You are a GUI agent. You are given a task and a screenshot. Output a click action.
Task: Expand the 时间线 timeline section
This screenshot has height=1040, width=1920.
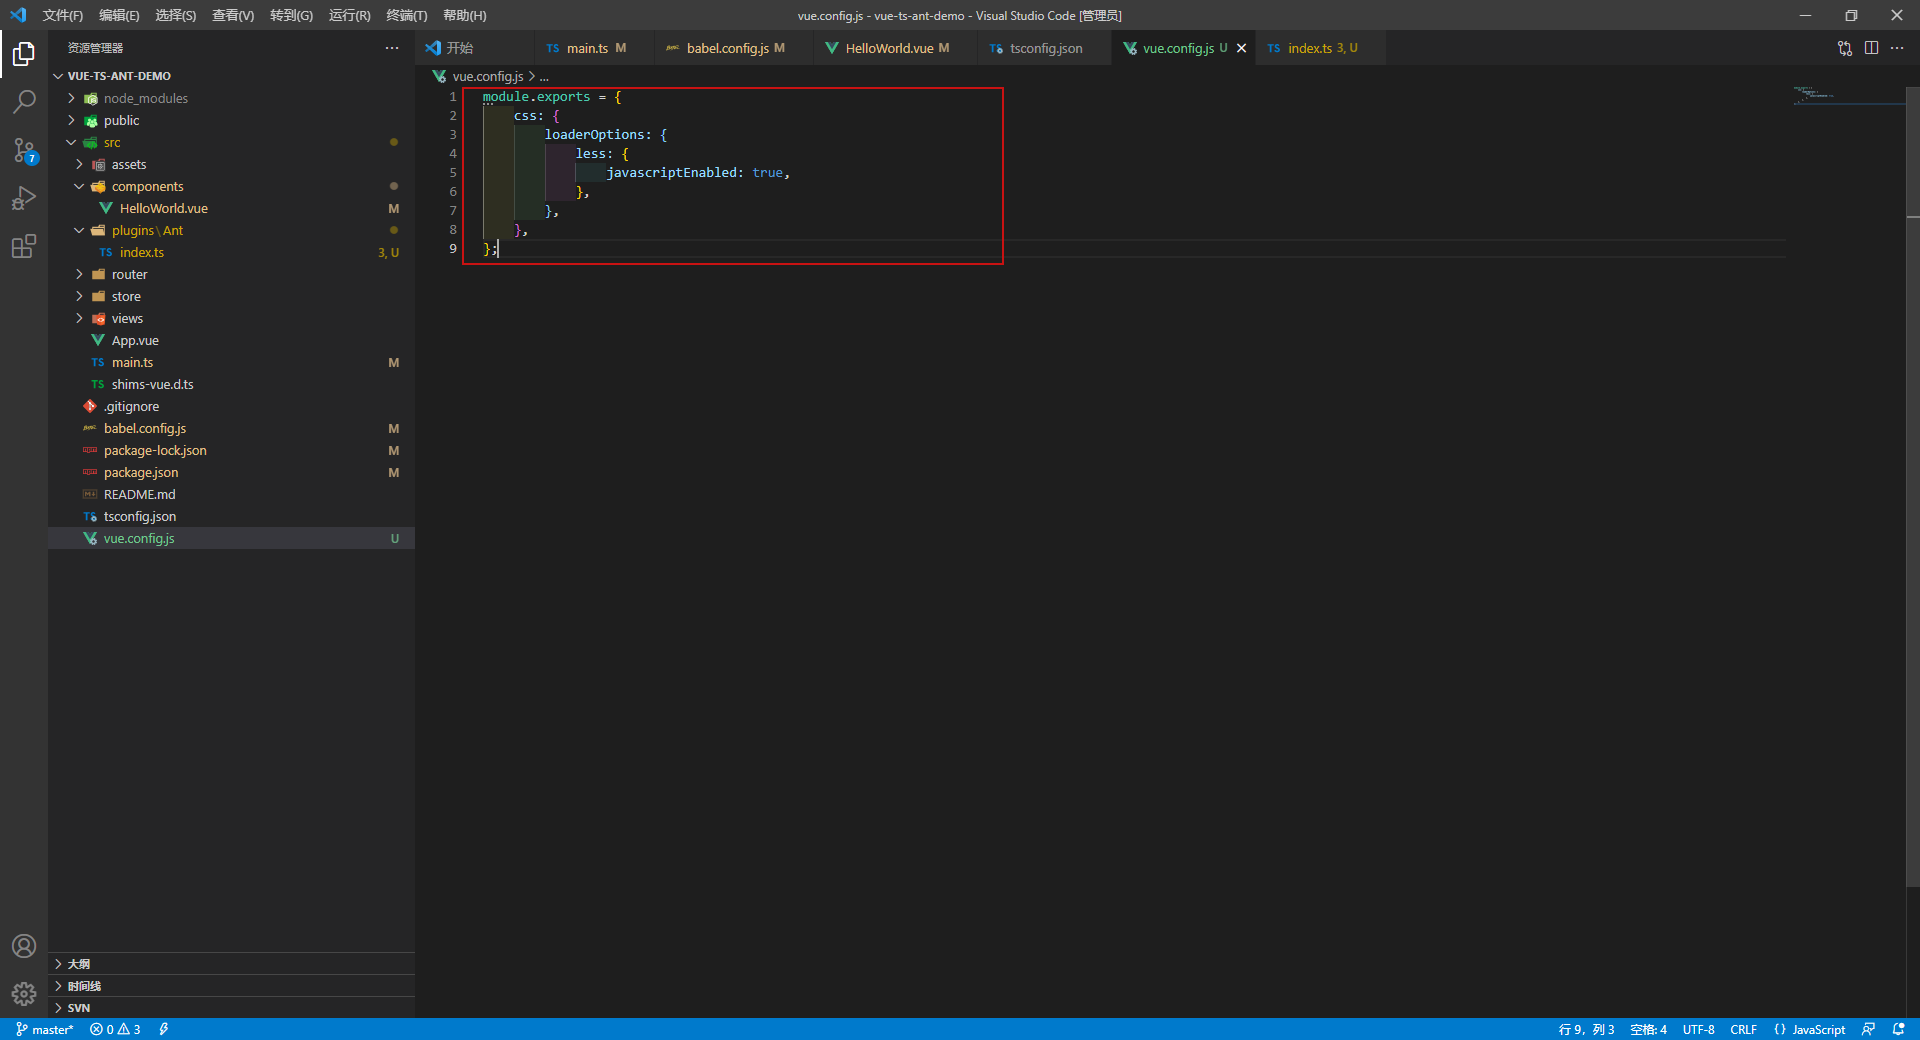pos(231,986)
